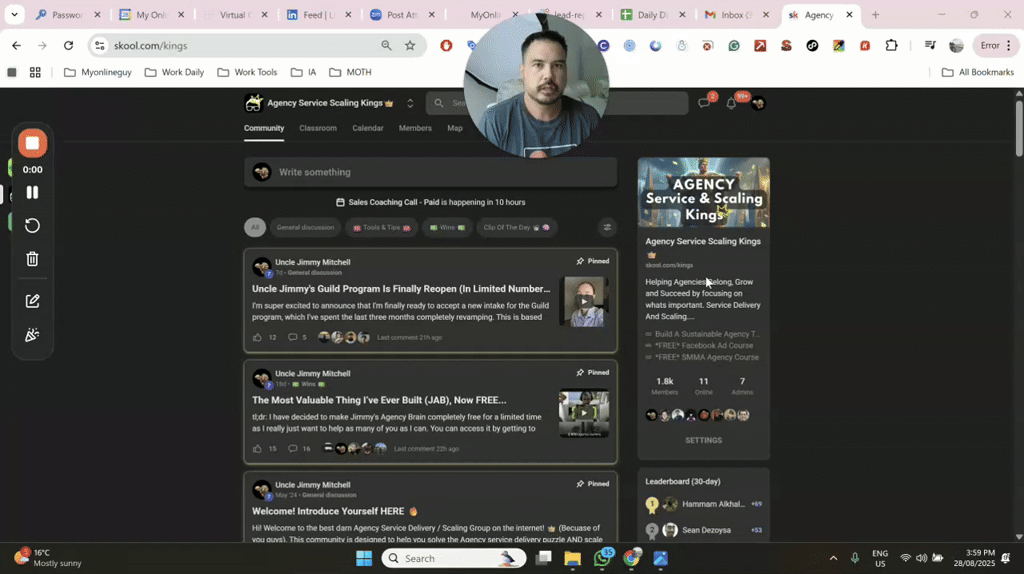
Task: Bookmark this page with the star icon
Action: (410, 46)
